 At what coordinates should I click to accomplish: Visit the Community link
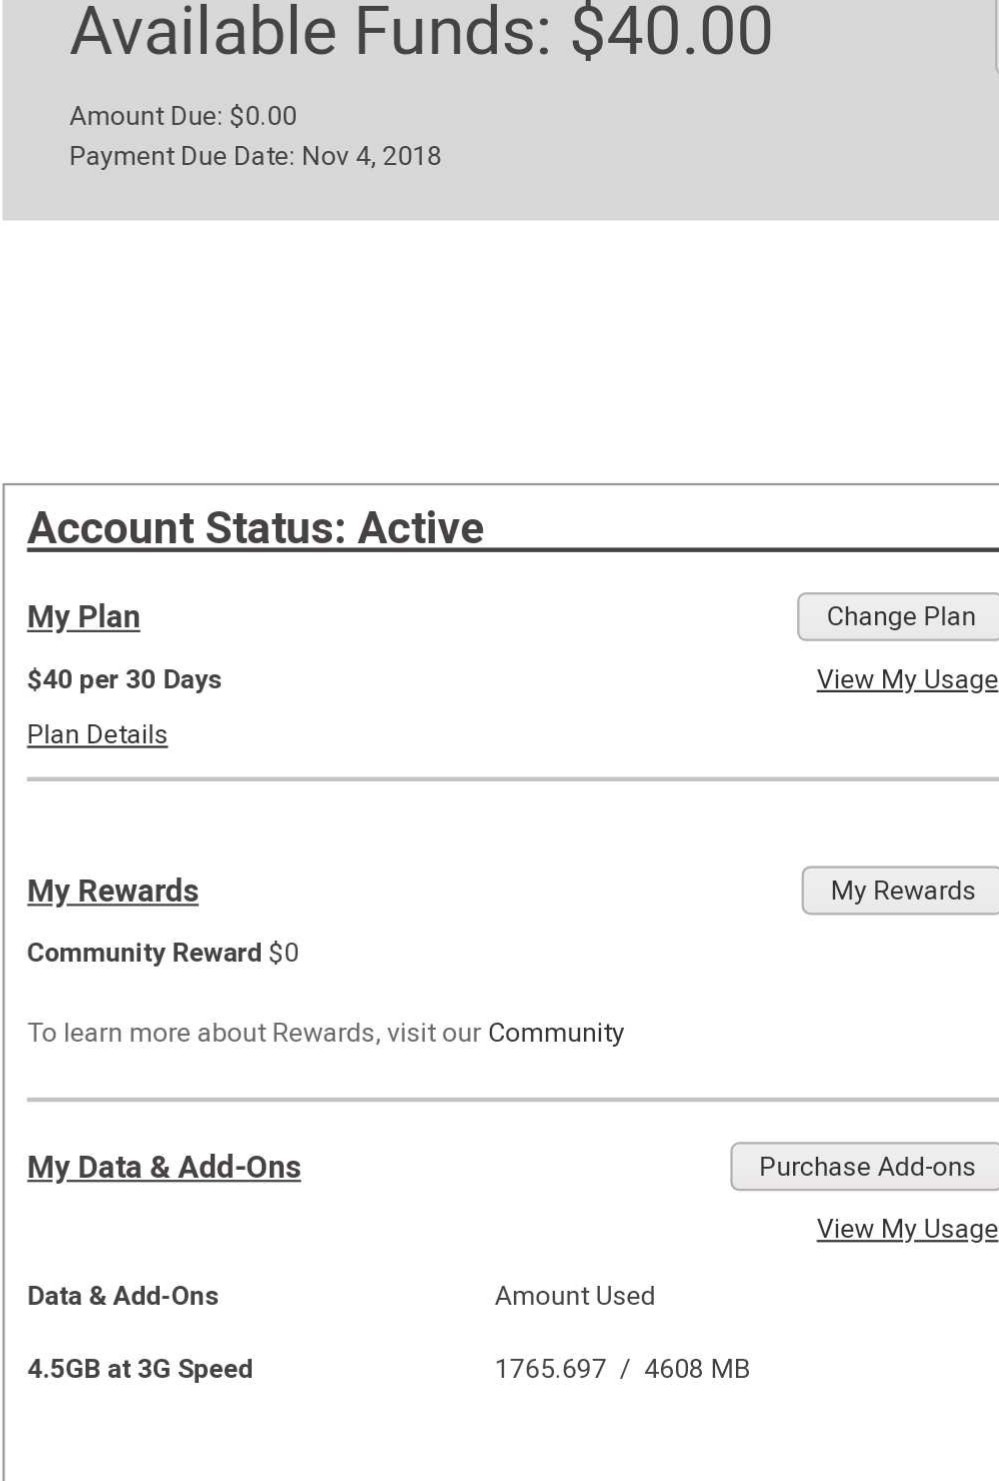[556, 1033]
